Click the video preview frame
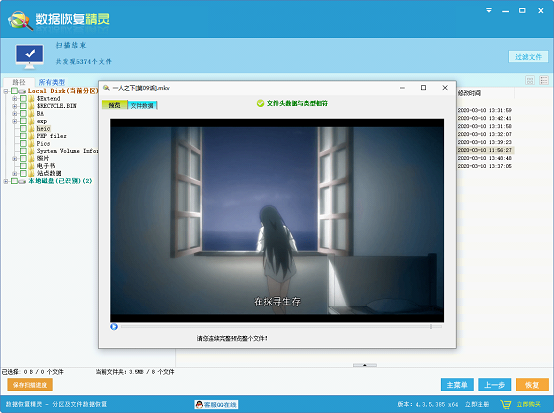Image resolution: width=554 pixels, height=413 pixels. [277, 220]
